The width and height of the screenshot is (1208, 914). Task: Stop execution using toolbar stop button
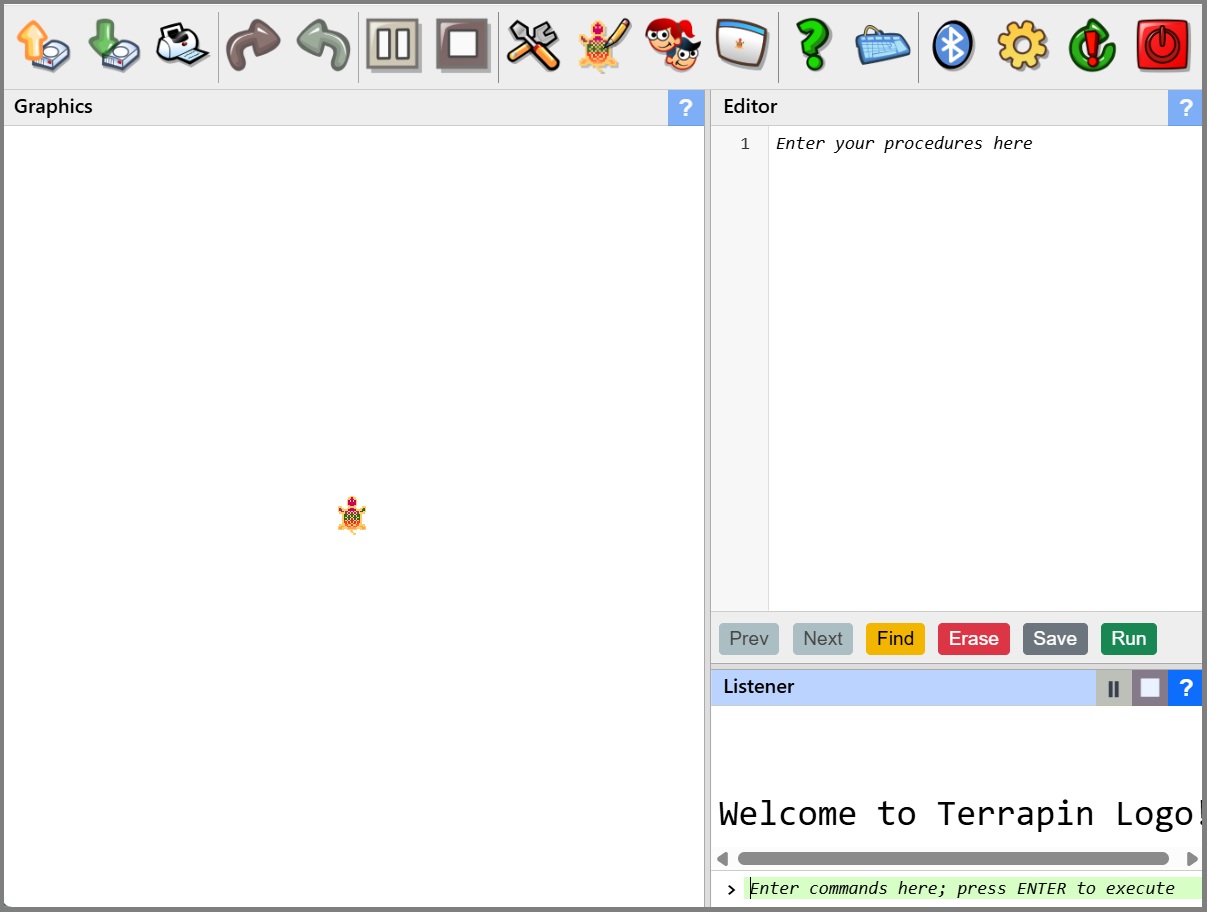click(x=462, y=45)
